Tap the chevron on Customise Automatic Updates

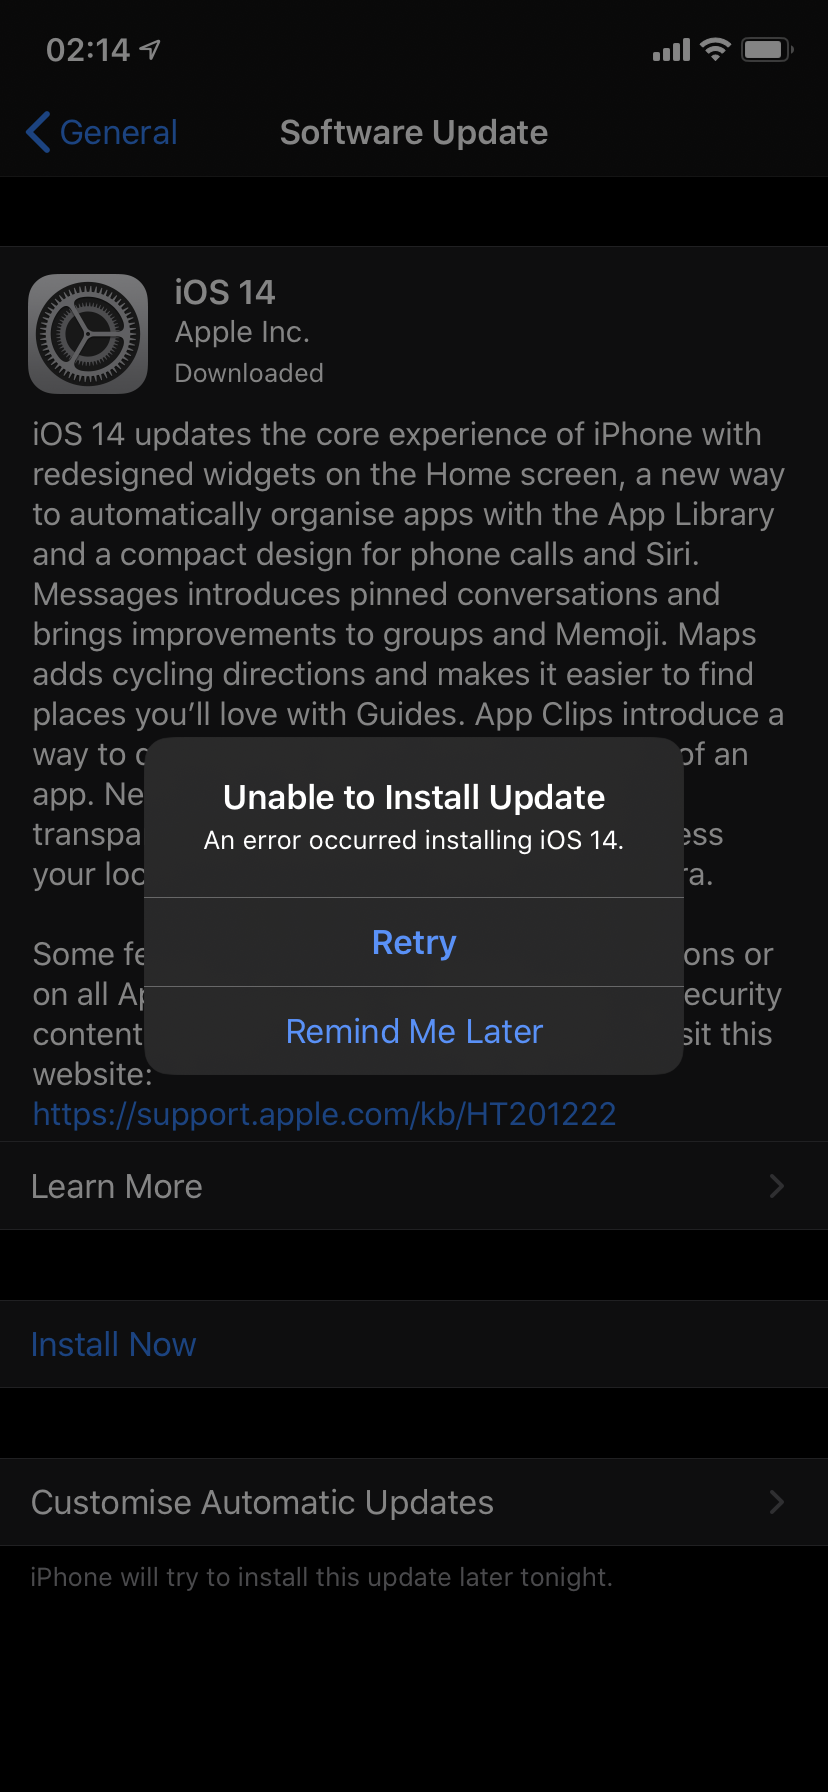coord(777,1502)
